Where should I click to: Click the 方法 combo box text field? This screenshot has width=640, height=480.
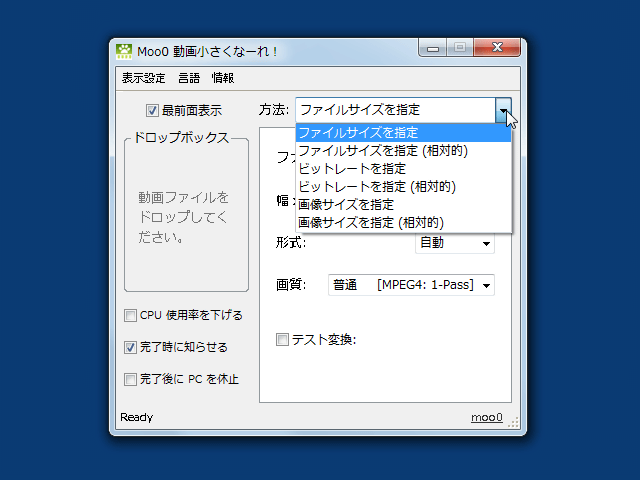click(396, 110)
